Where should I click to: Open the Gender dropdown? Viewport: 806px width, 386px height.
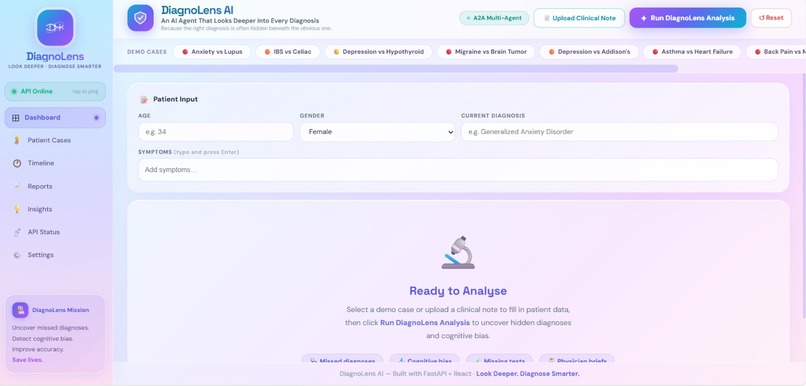378,132
